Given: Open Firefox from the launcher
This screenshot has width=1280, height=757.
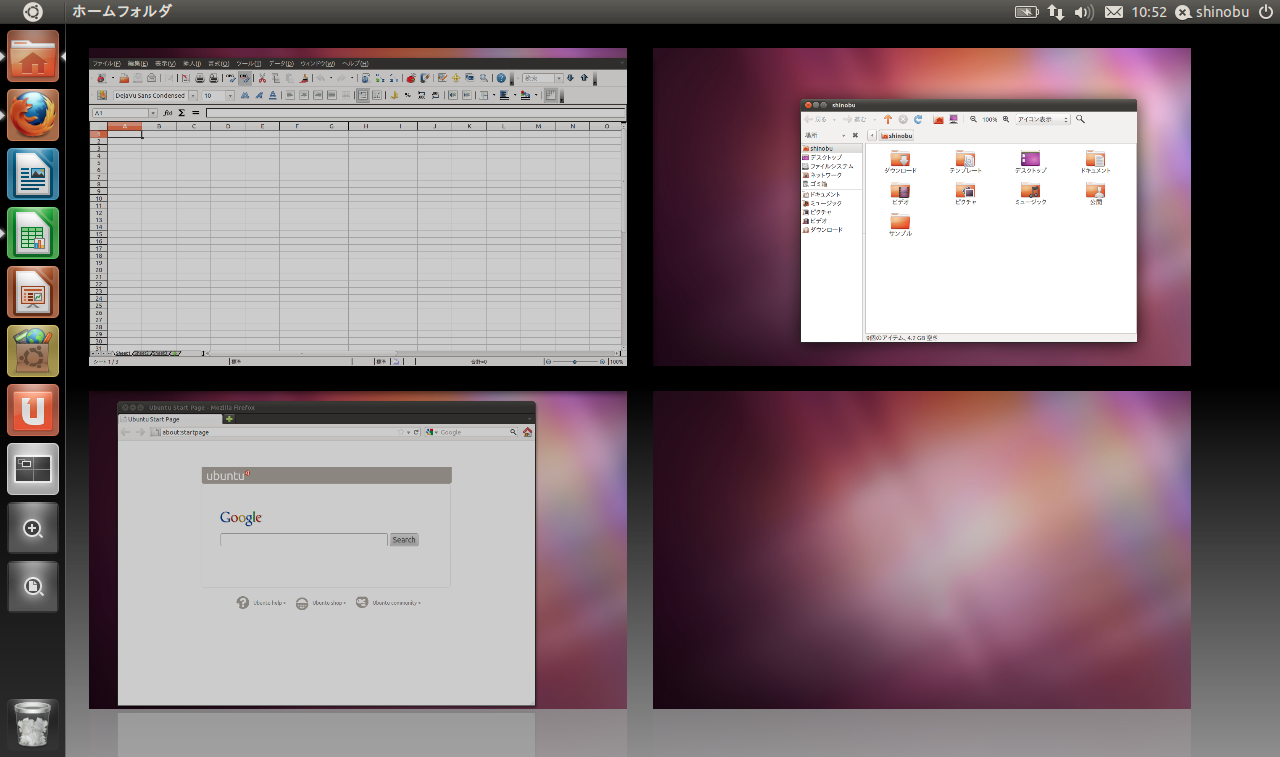Looking at the screenshot, I should tap(33, 115).
